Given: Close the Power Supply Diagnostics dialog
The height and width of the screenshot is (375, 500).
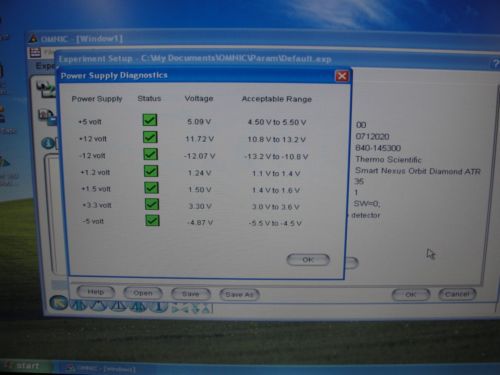Looking at the screenshot, I should 342,76.
